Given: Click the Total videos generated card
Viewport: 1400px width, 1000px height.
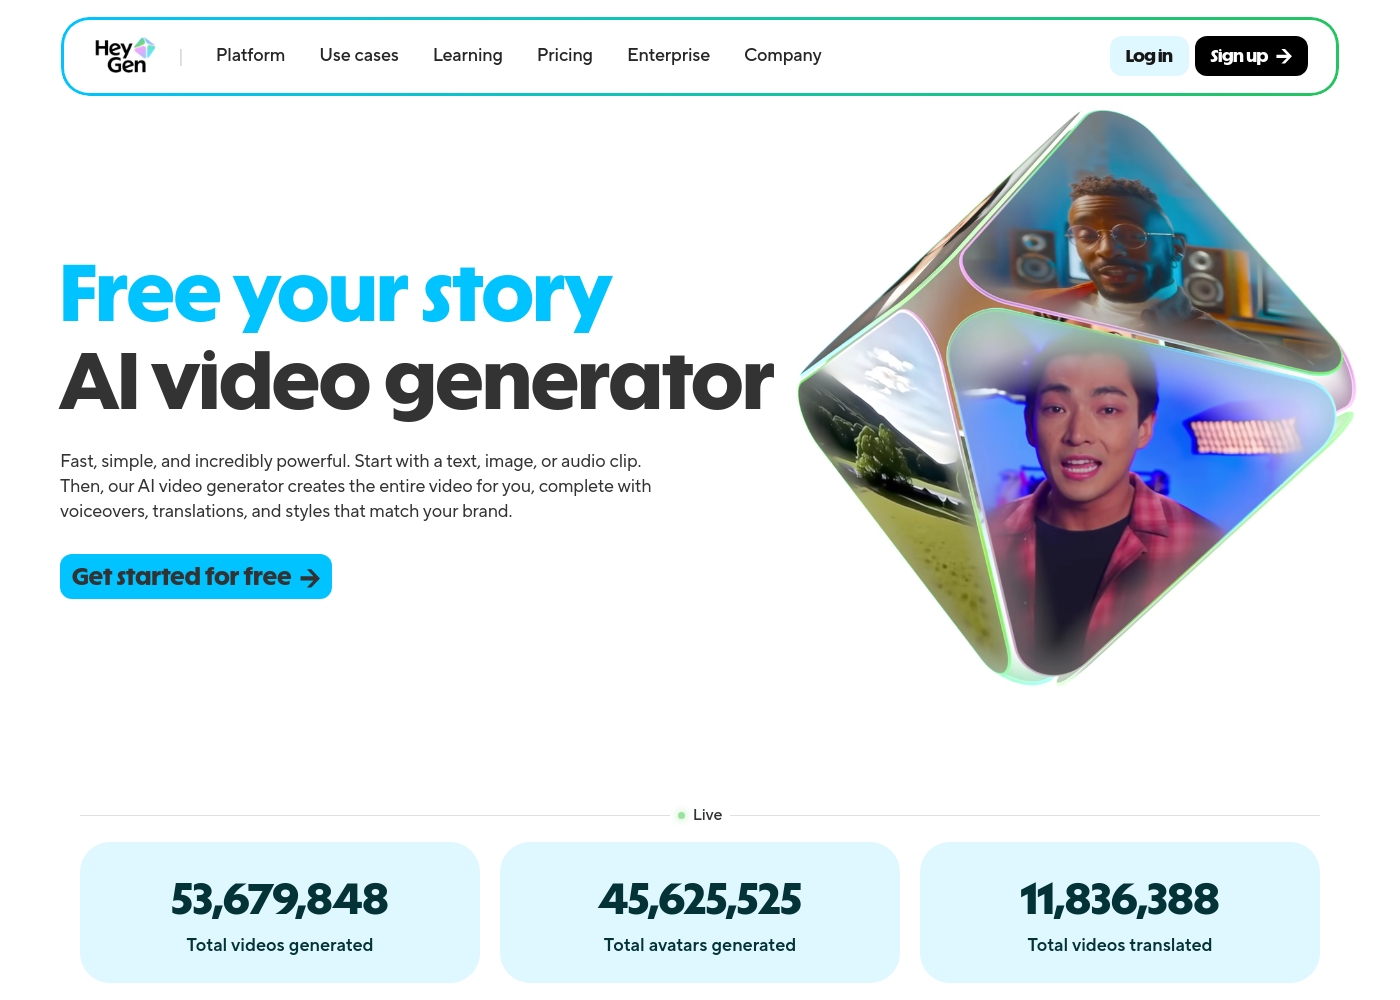Looking at the screenshot, I should pos(280,912).
